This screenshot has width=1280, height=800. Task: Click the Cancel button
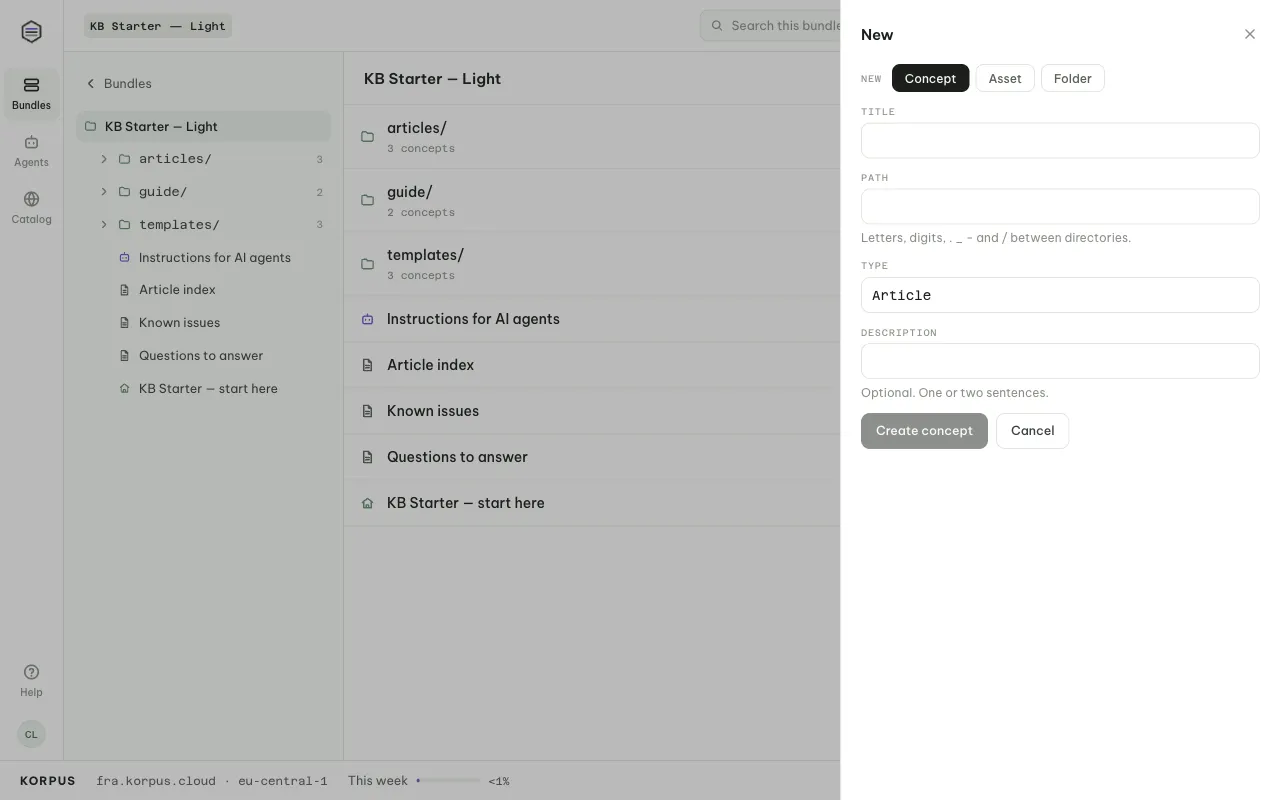click(1032, 431)
